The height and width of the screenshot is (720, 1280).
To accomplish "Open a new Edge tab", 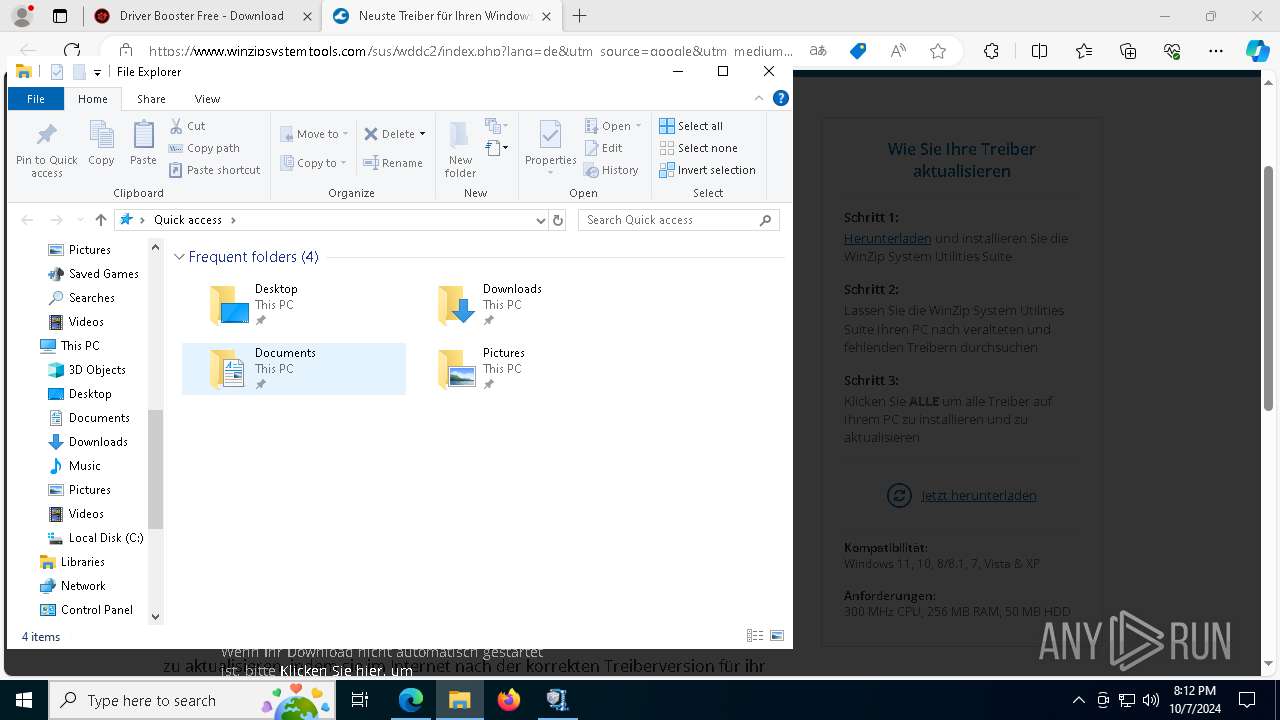I will pos(579,16).
